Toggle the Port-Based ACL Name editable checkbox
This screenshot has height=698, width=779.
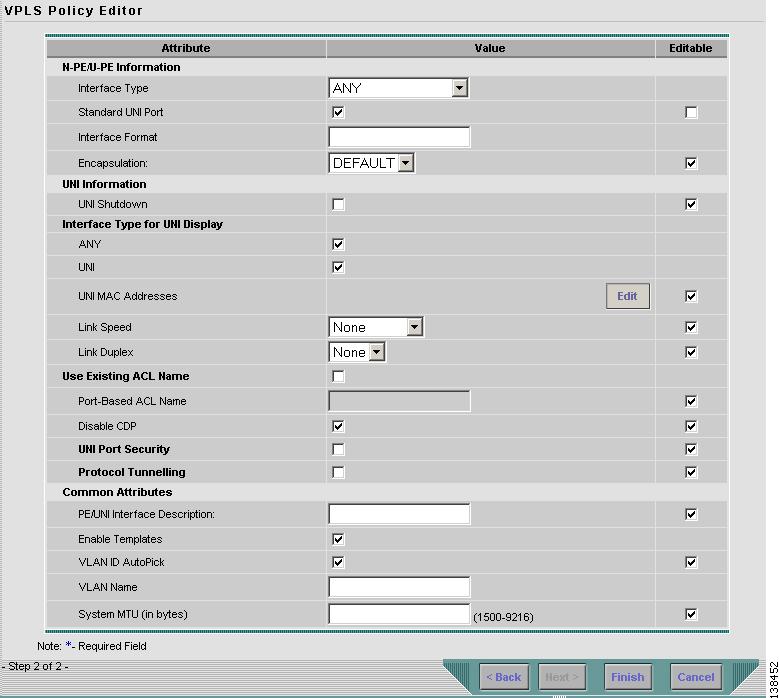tap(691, 401)
